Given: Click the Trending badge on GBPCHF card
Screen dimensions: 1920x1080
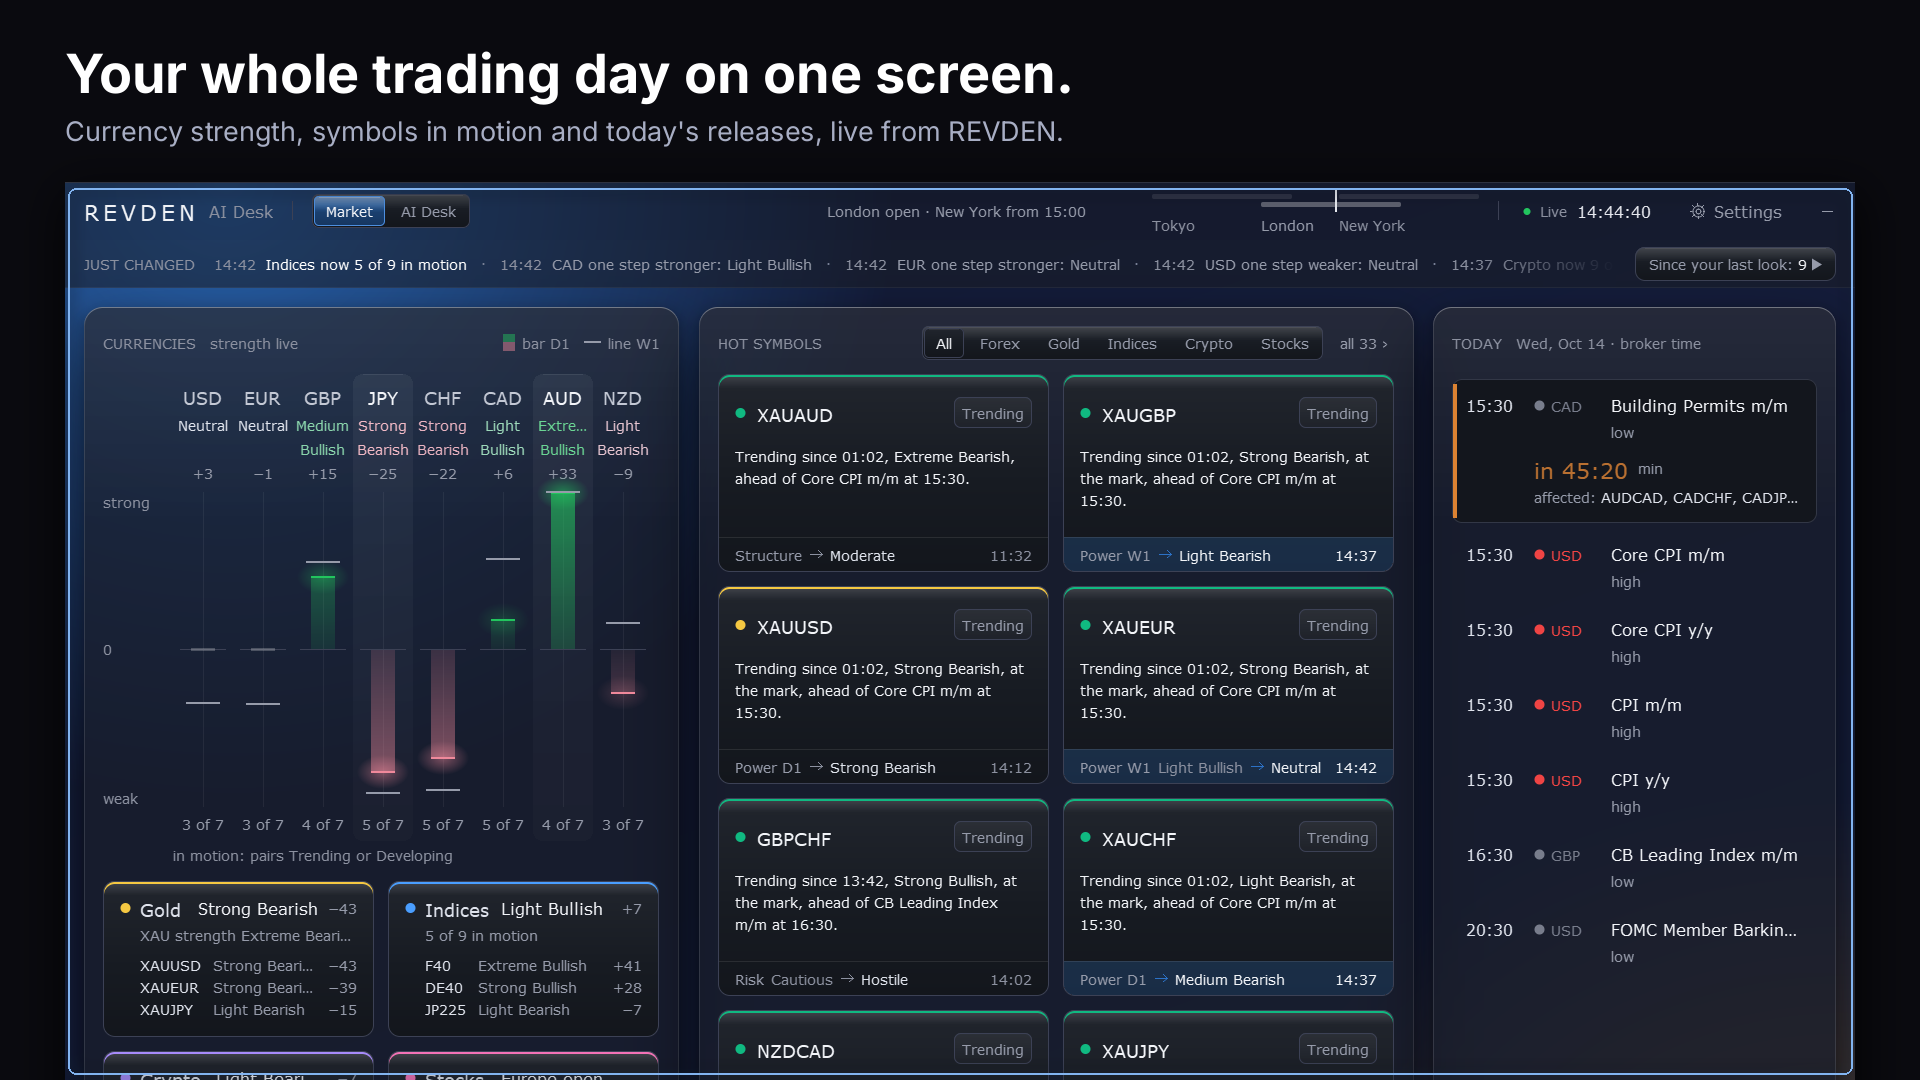Looking at the screenshot, I should tap(992, 838).
